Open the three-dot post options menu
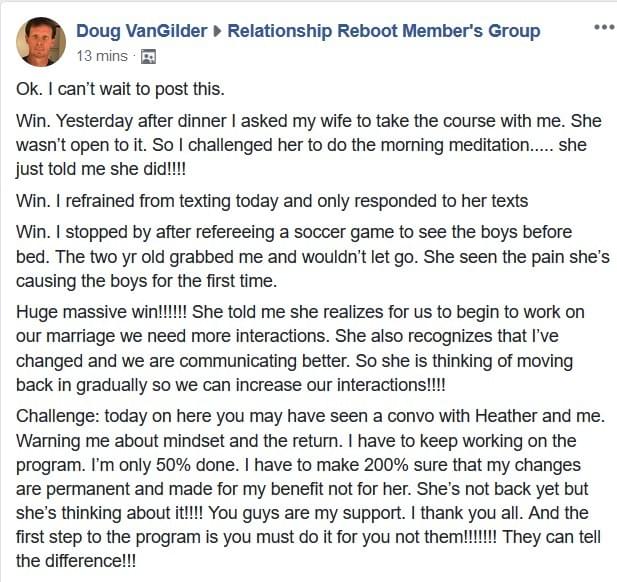Screen dimensions: 617x582 click(604, 27)
